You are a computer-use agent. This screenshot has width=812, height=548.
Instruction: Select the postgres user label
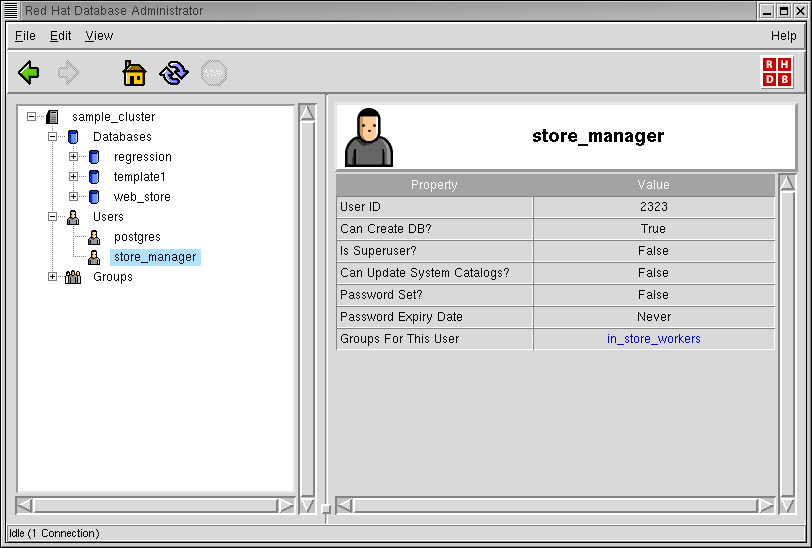[x=137, y=237]
